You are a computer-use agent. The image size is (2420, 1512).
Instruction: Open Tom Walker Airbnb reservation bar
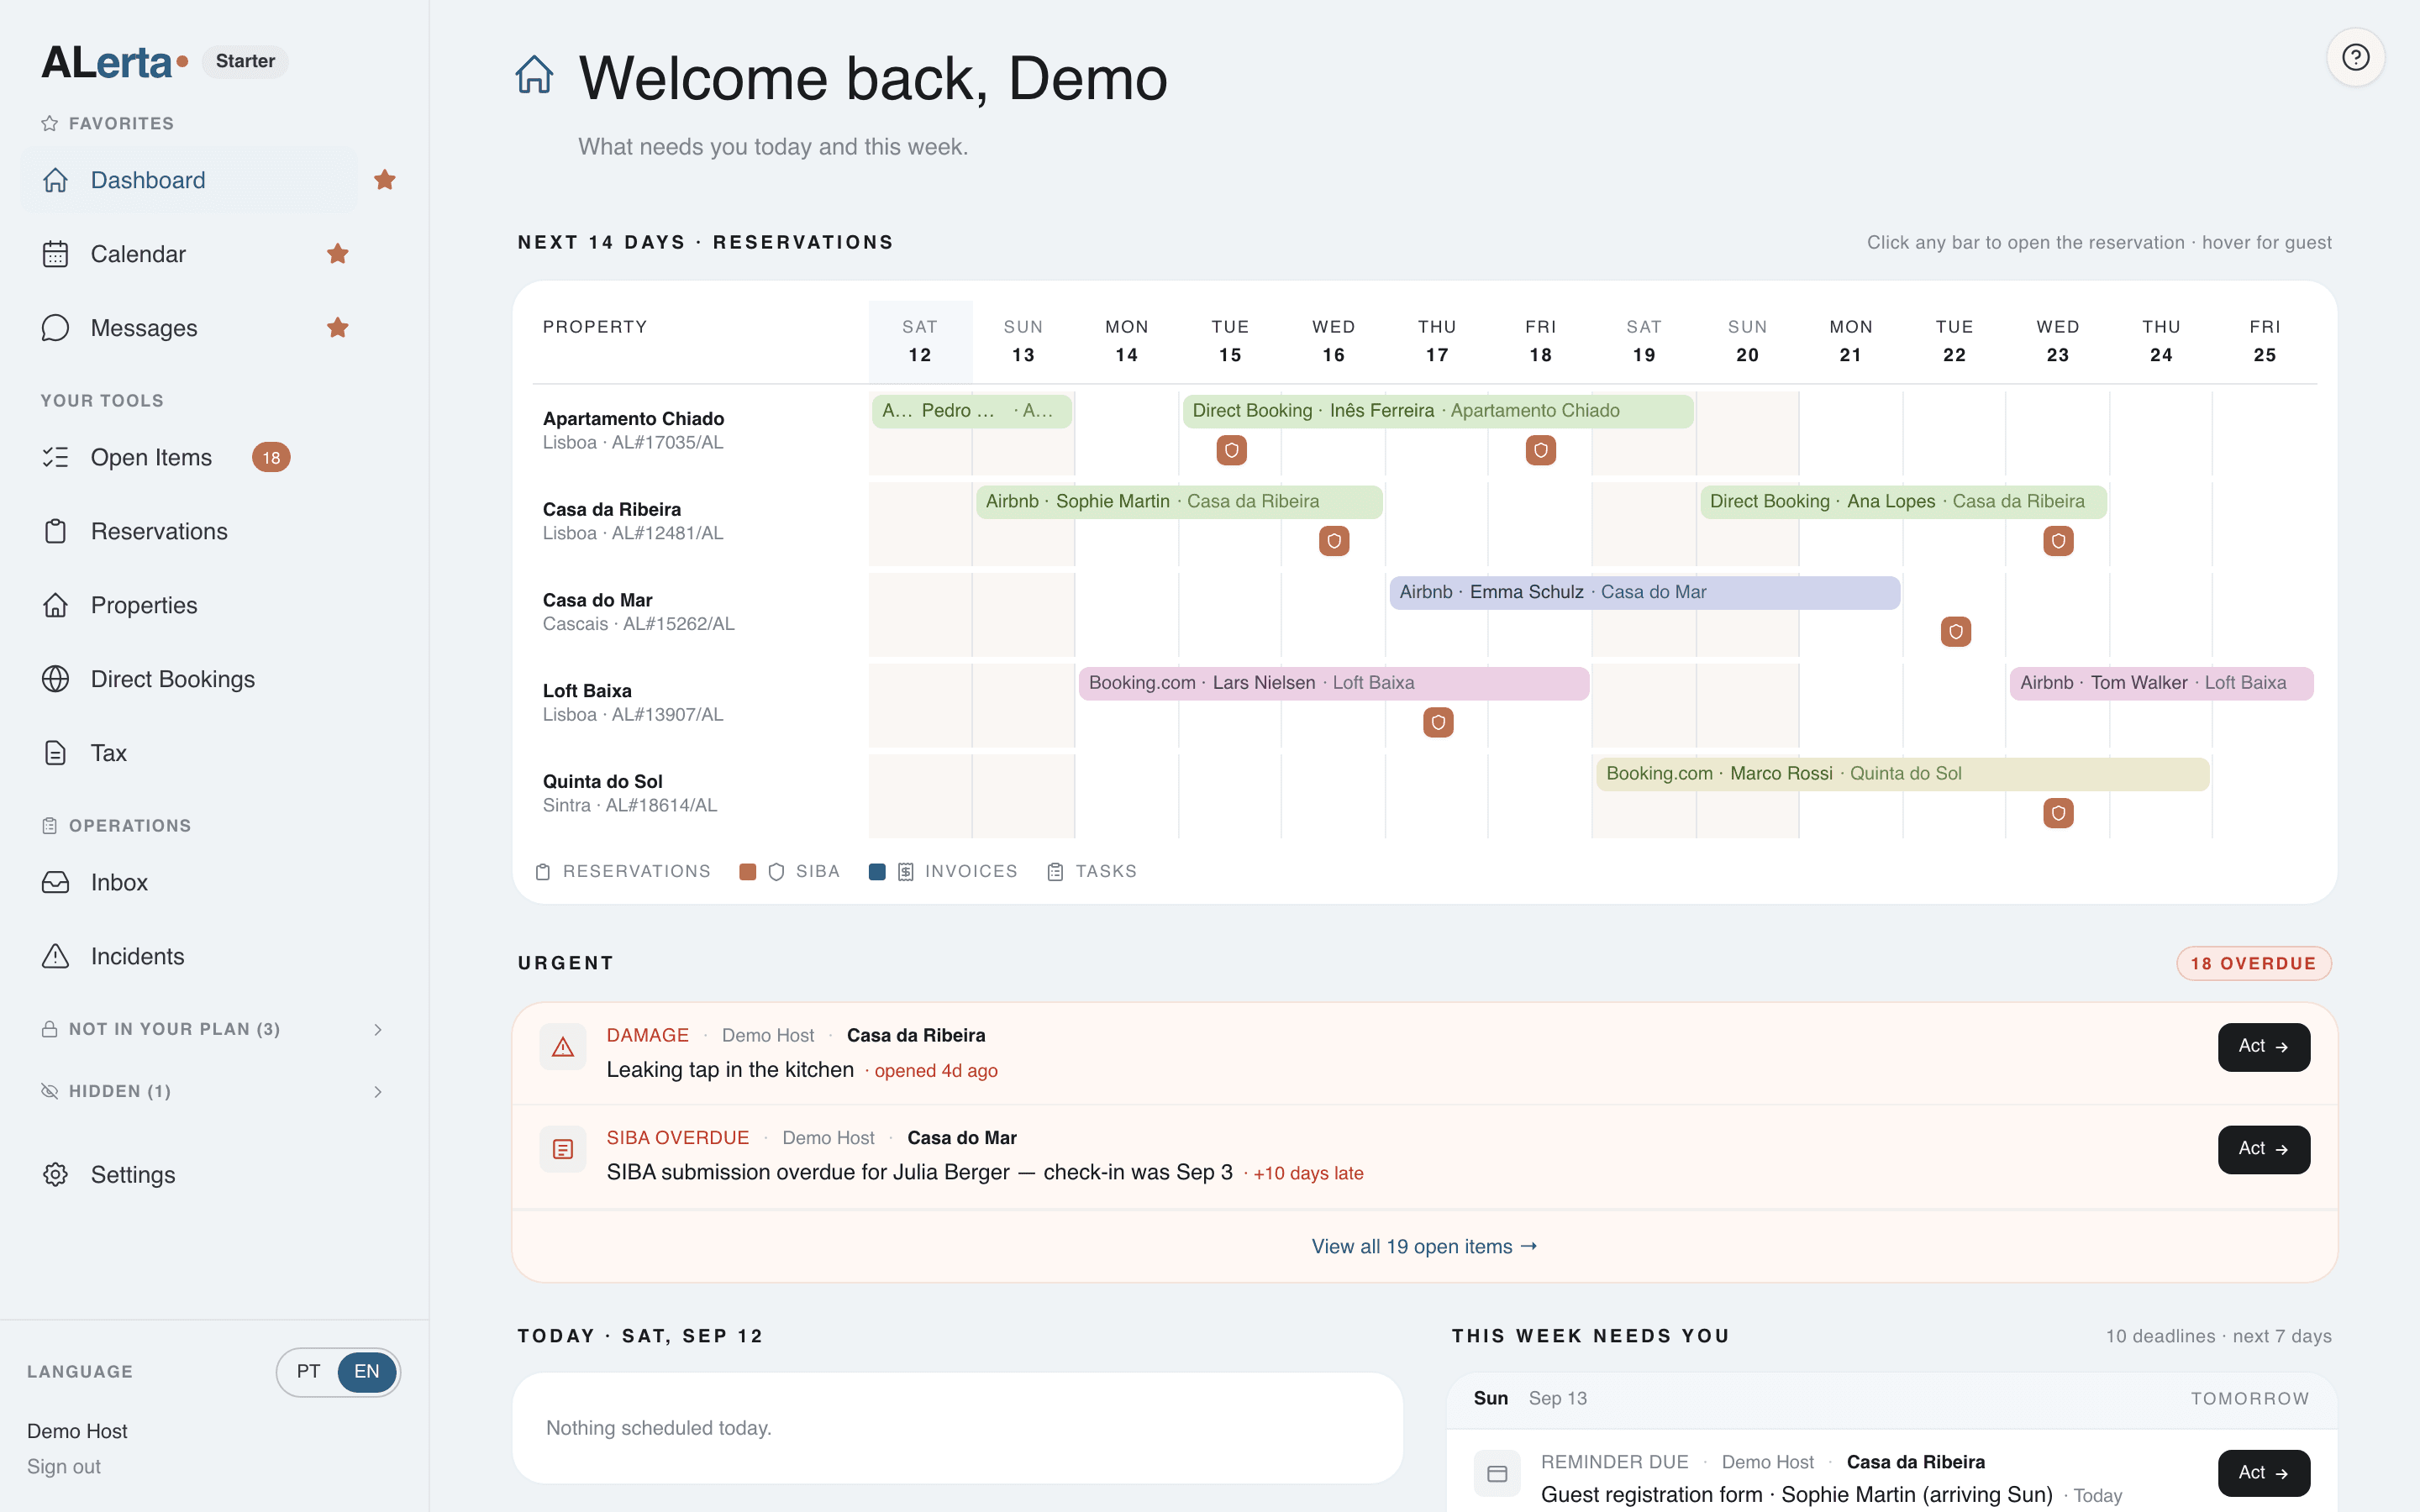click(2162, 683)
